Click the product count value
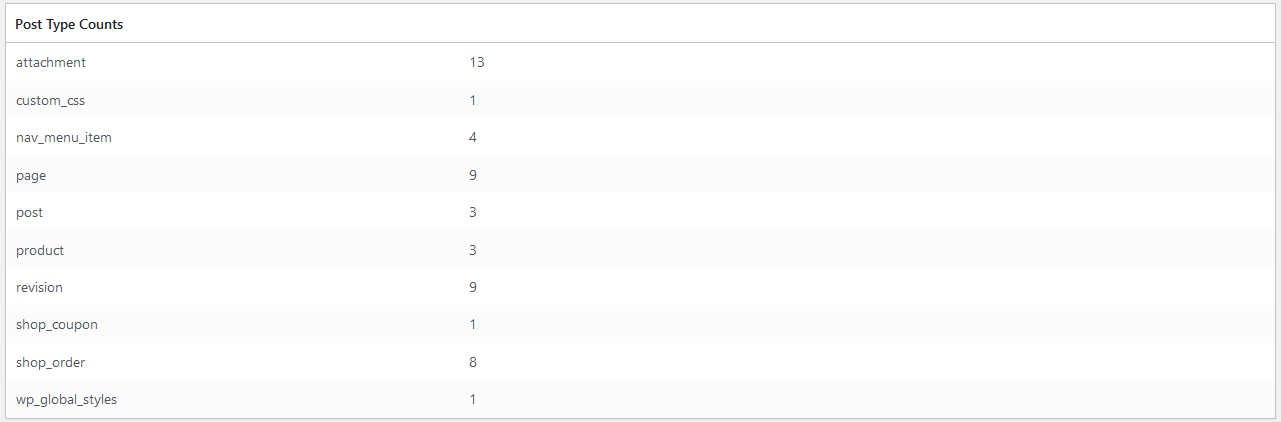 click(x=473, y=250)
